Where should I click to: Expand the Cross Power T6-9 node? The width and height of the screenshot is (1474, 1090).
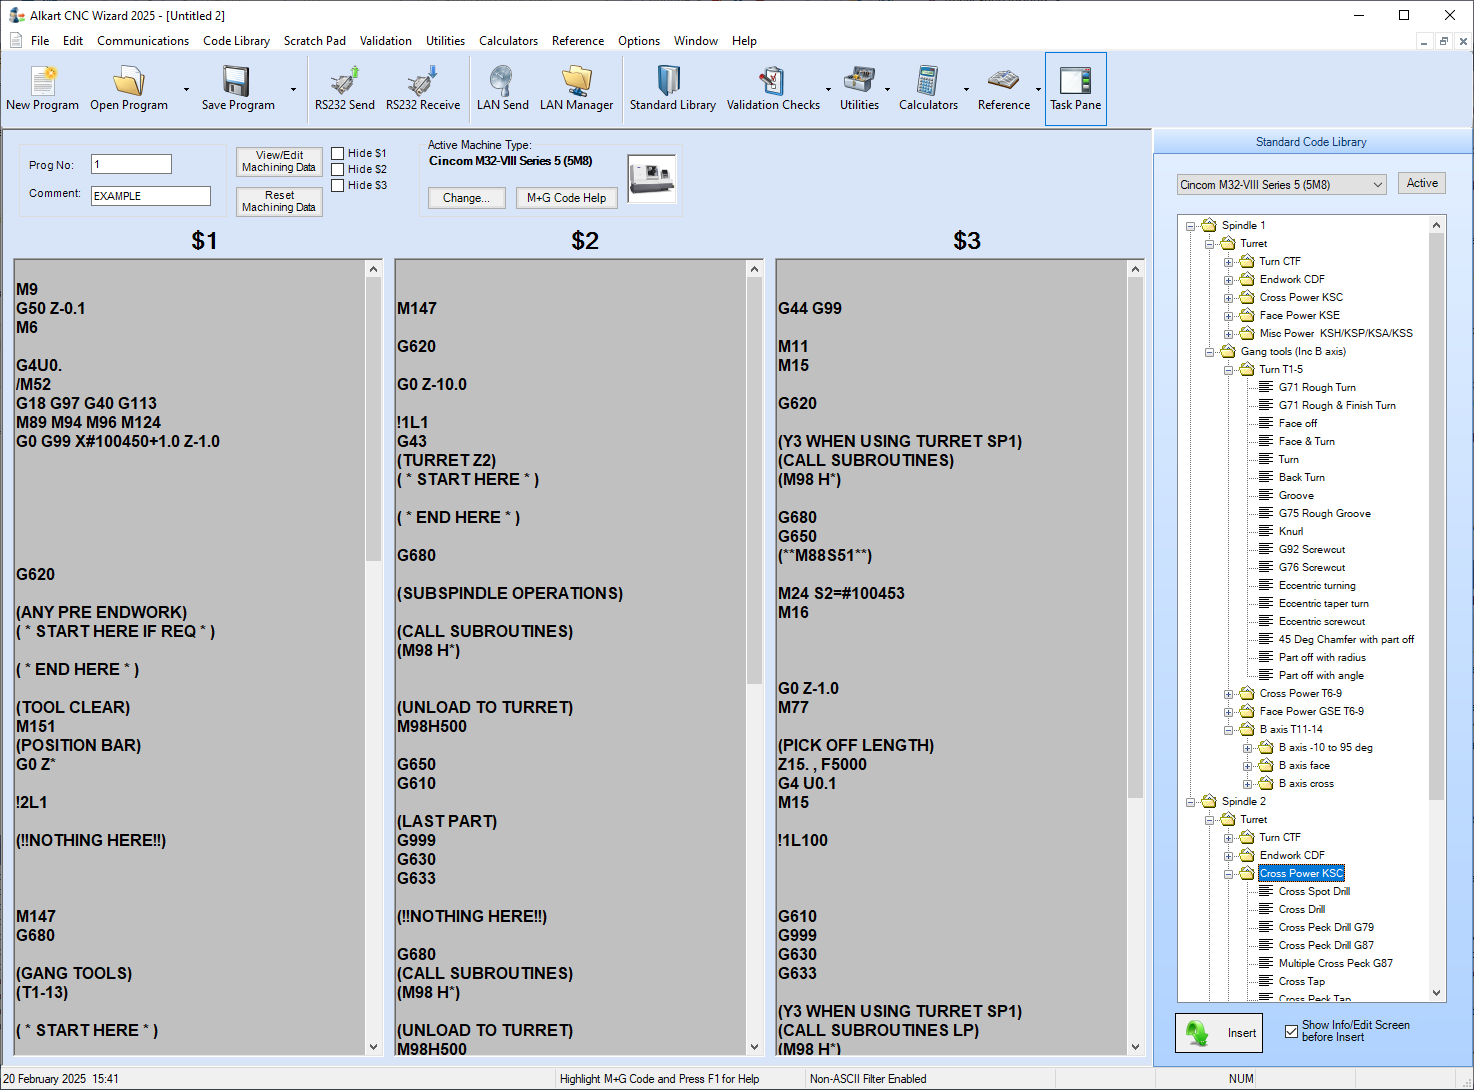[1228, 694]
